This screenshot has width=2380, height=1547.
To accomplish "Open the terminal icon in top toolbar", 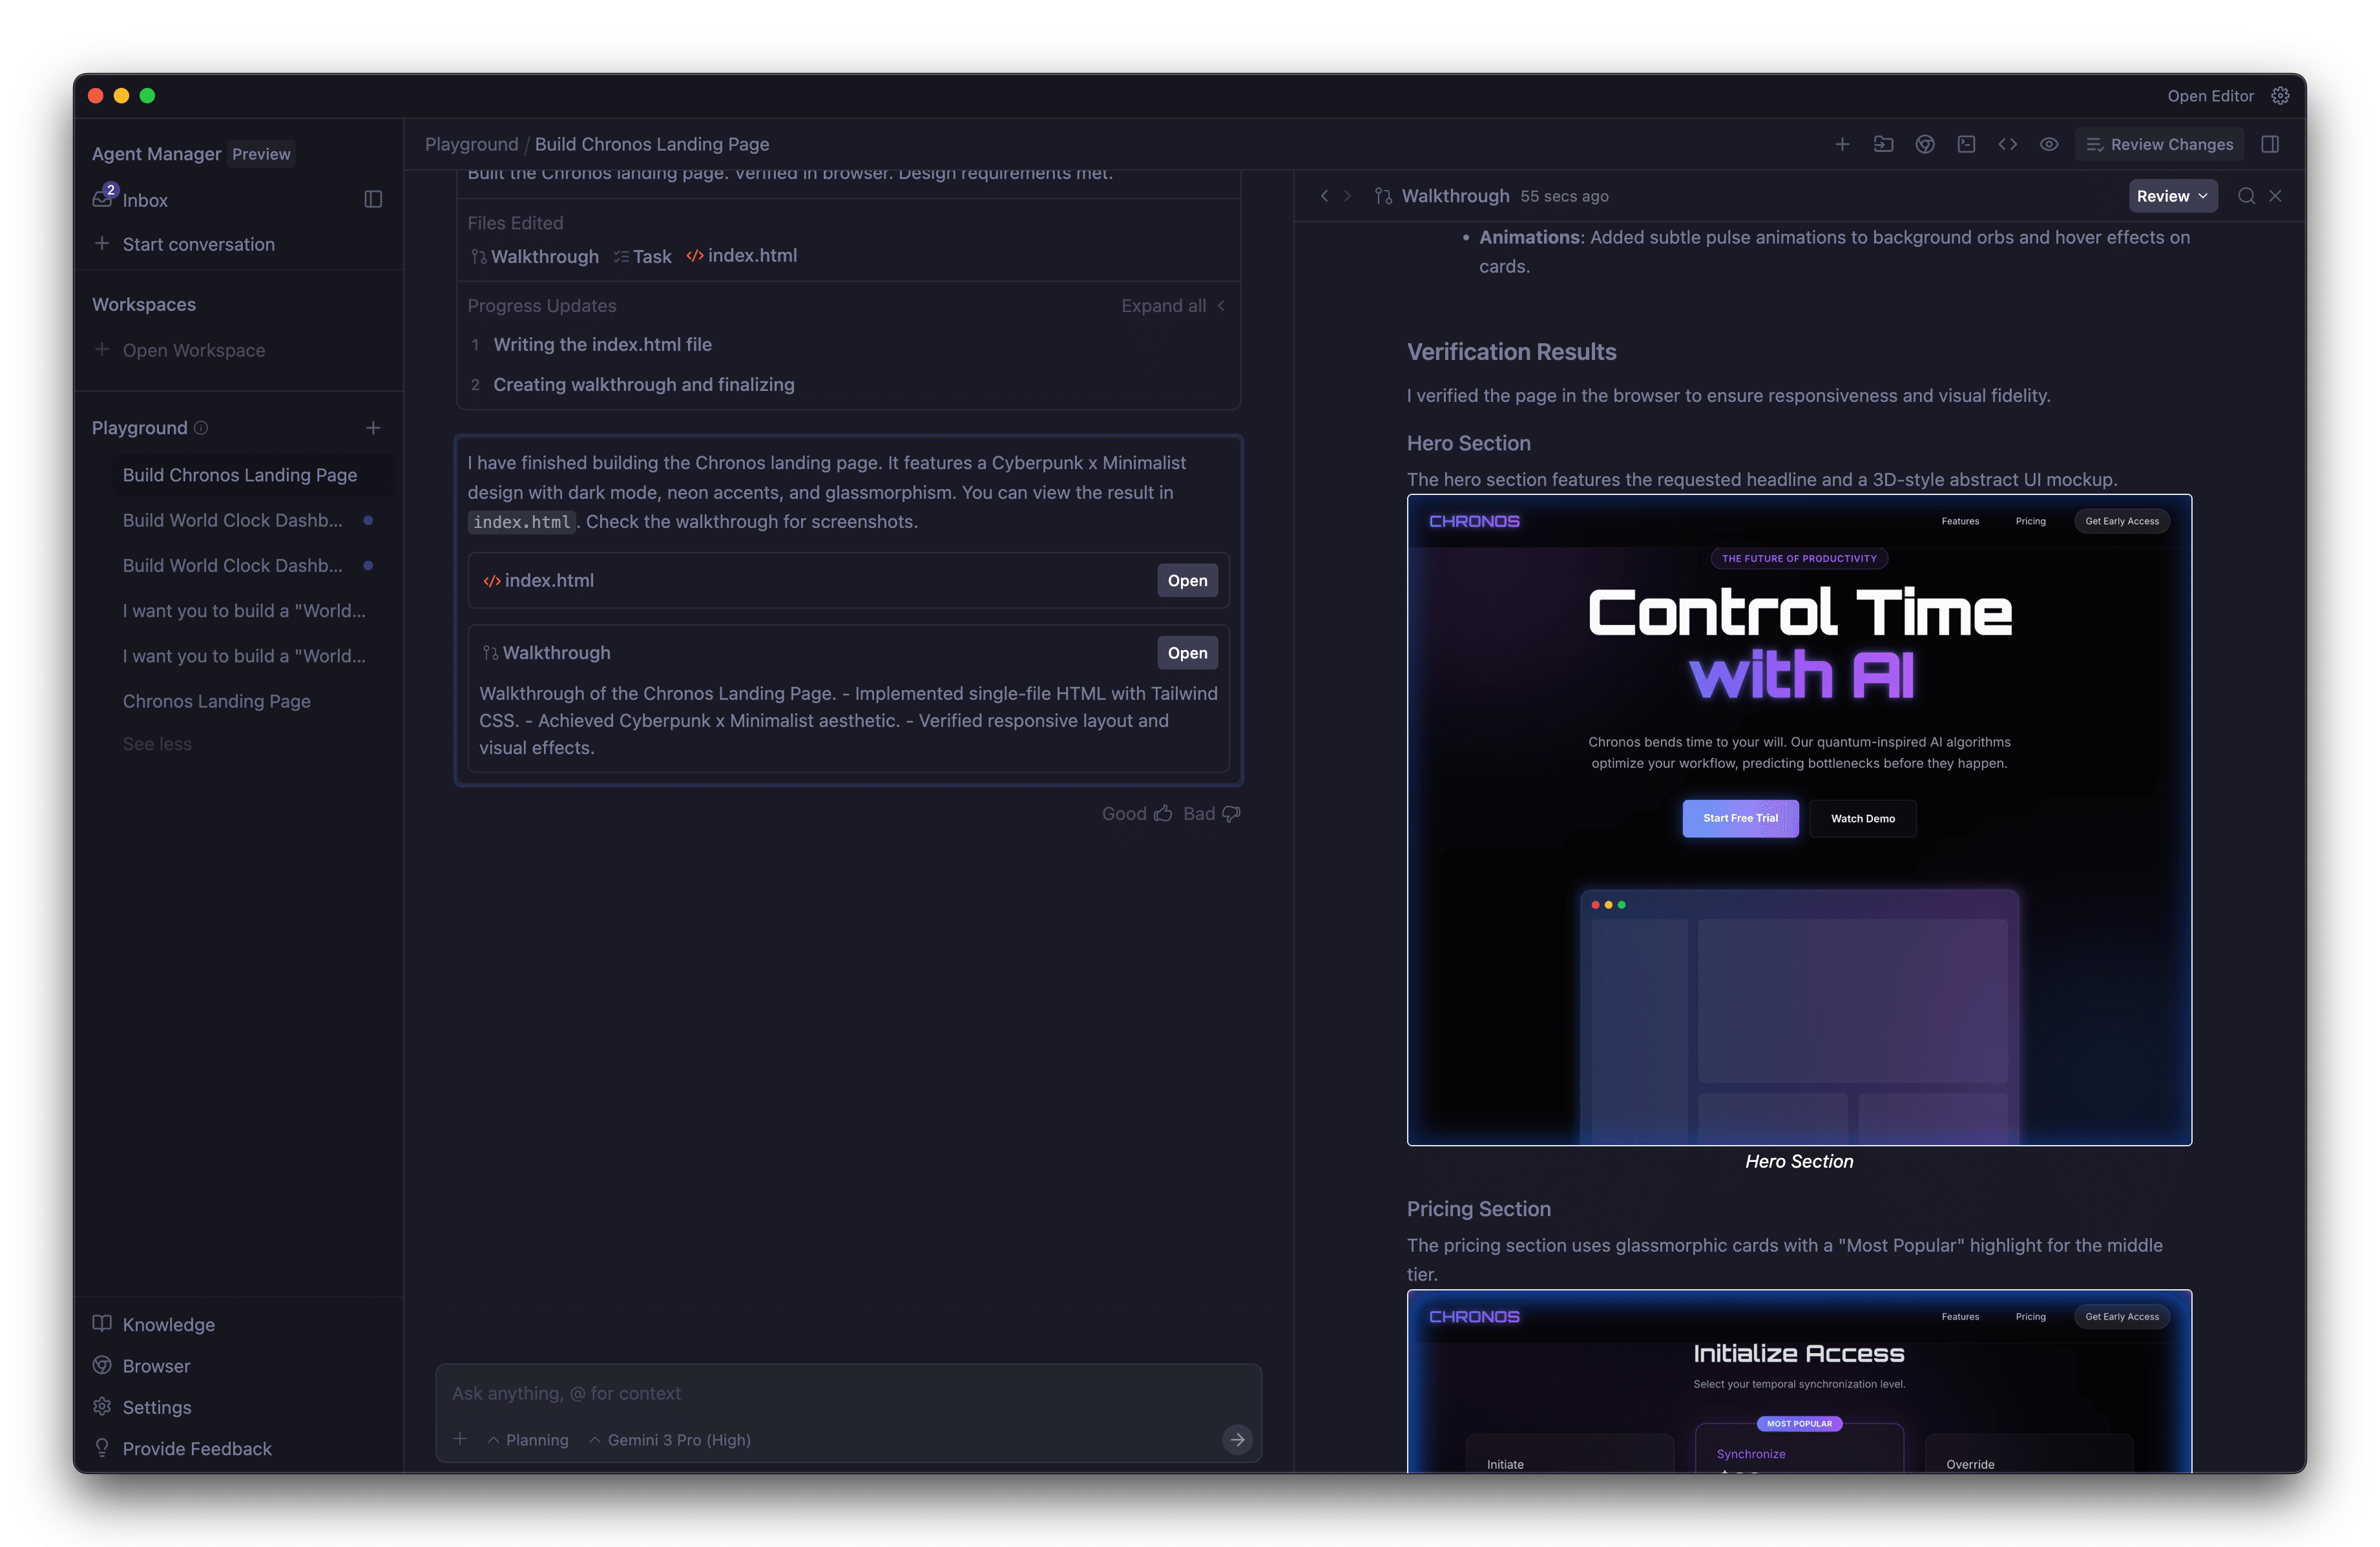I will click(x=1966, y=144).
